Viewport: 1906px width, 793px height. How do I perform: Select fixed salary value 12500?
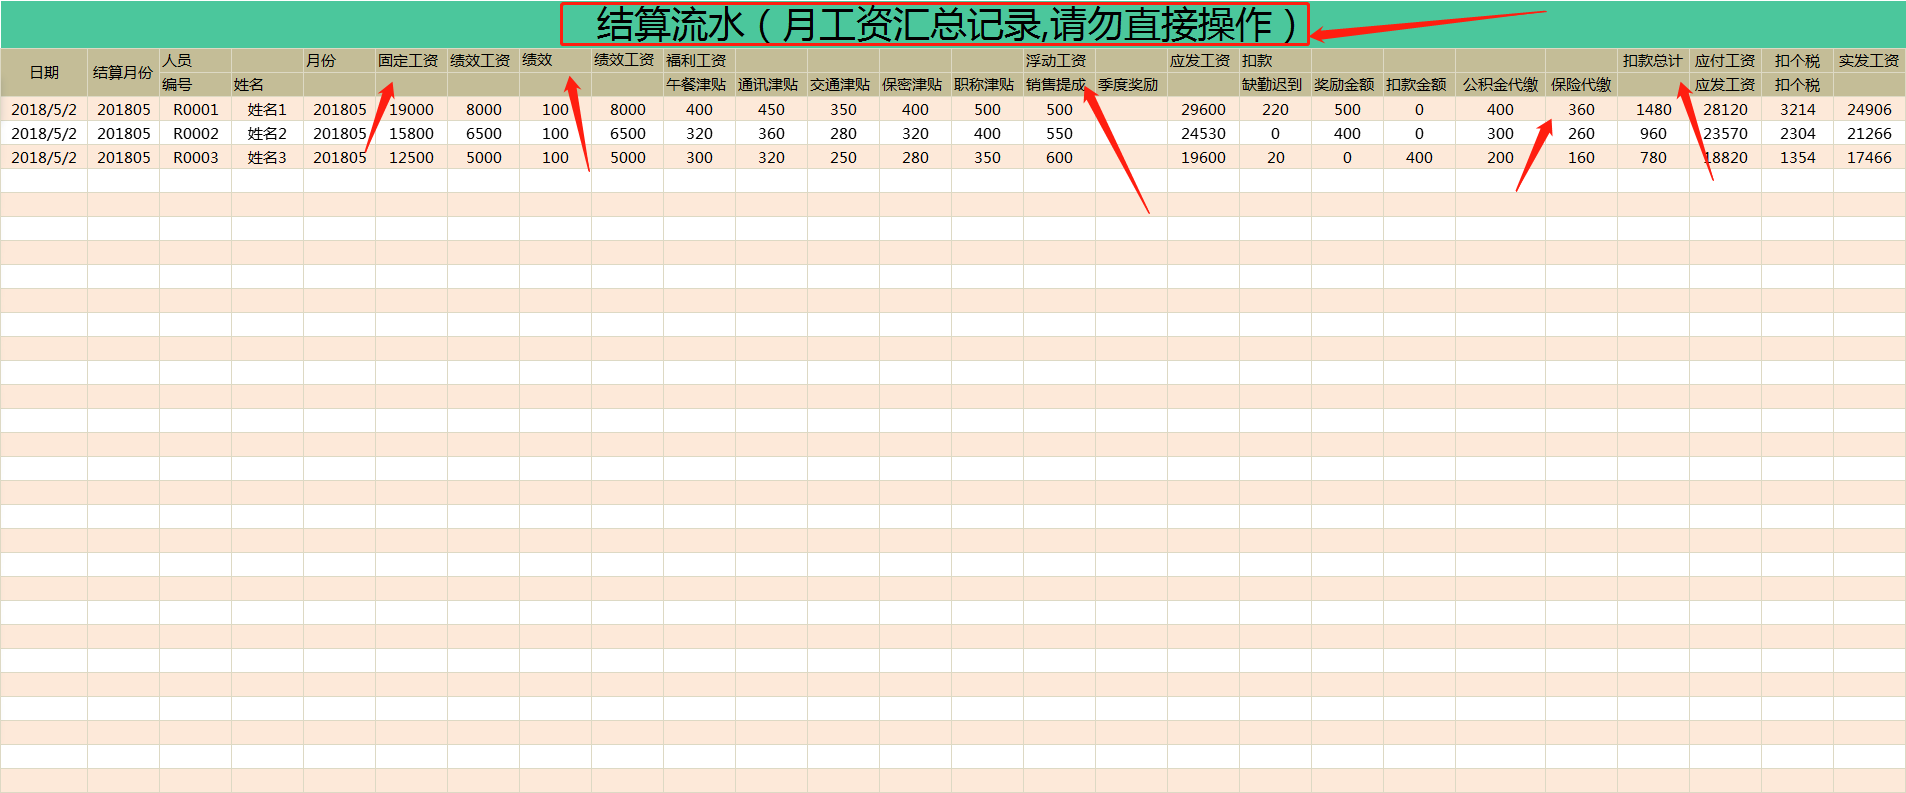click(411, 157)
